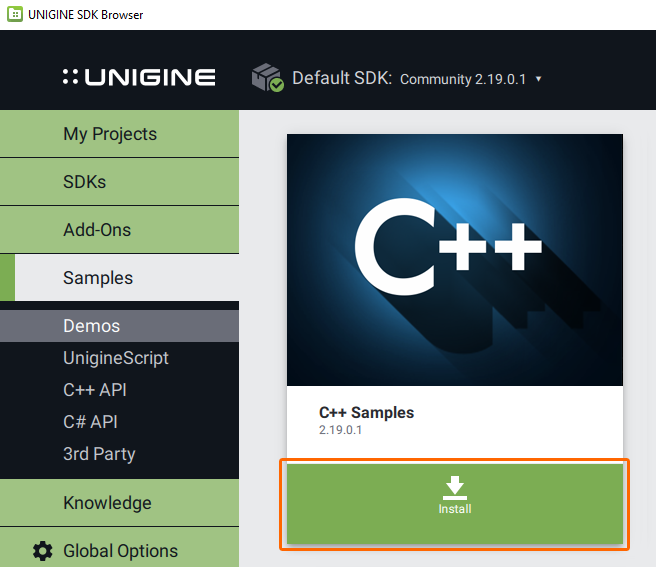Open the Default SDK version dropdown arrow
The width and height of the screenshot is (656, 567).
coord(538,79)
